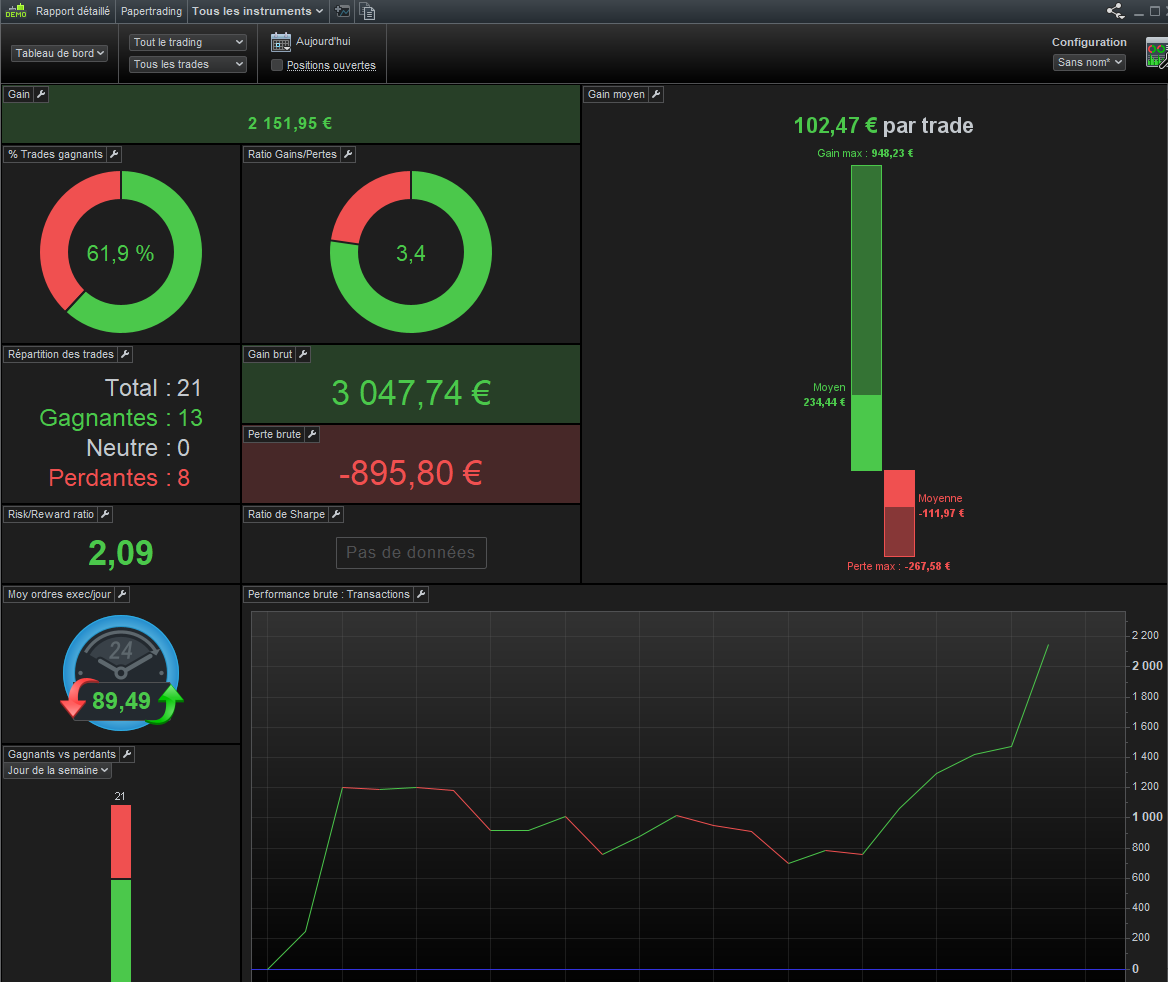Image resolution: width=1168 pixels, height=982 pixels.
Task: Open the Tous les trades dropdown
Action: 188,64
